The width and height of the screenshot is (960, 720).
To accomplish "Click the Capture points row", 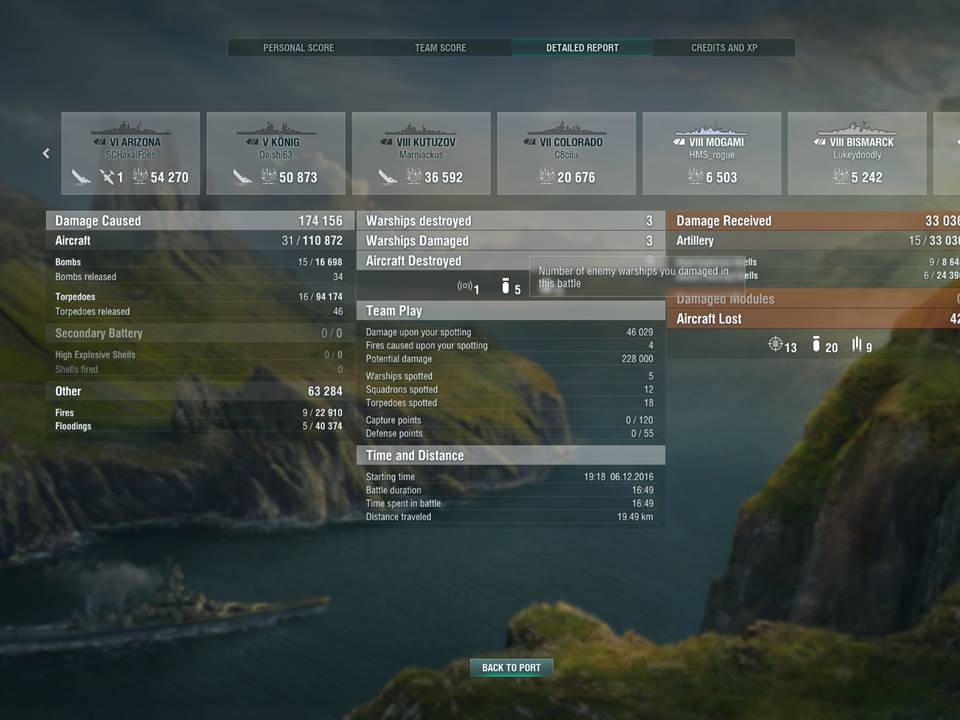I will click(x=511, y=420).
